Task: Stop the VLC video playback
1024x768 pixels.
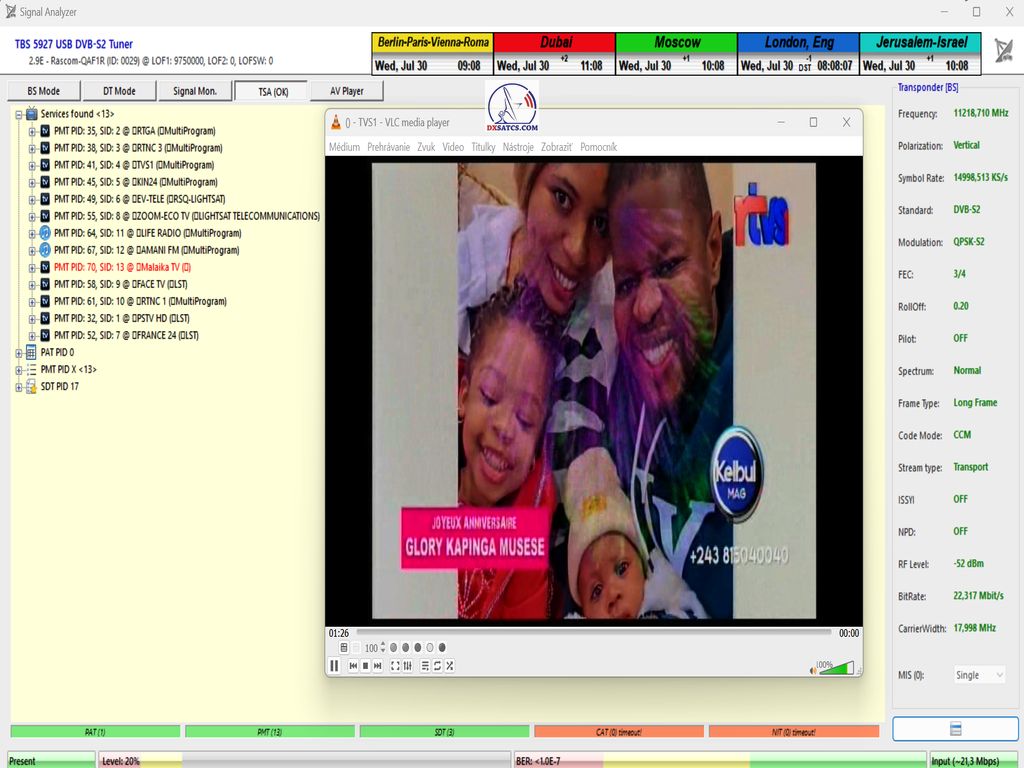Action: tap(365, 666)
